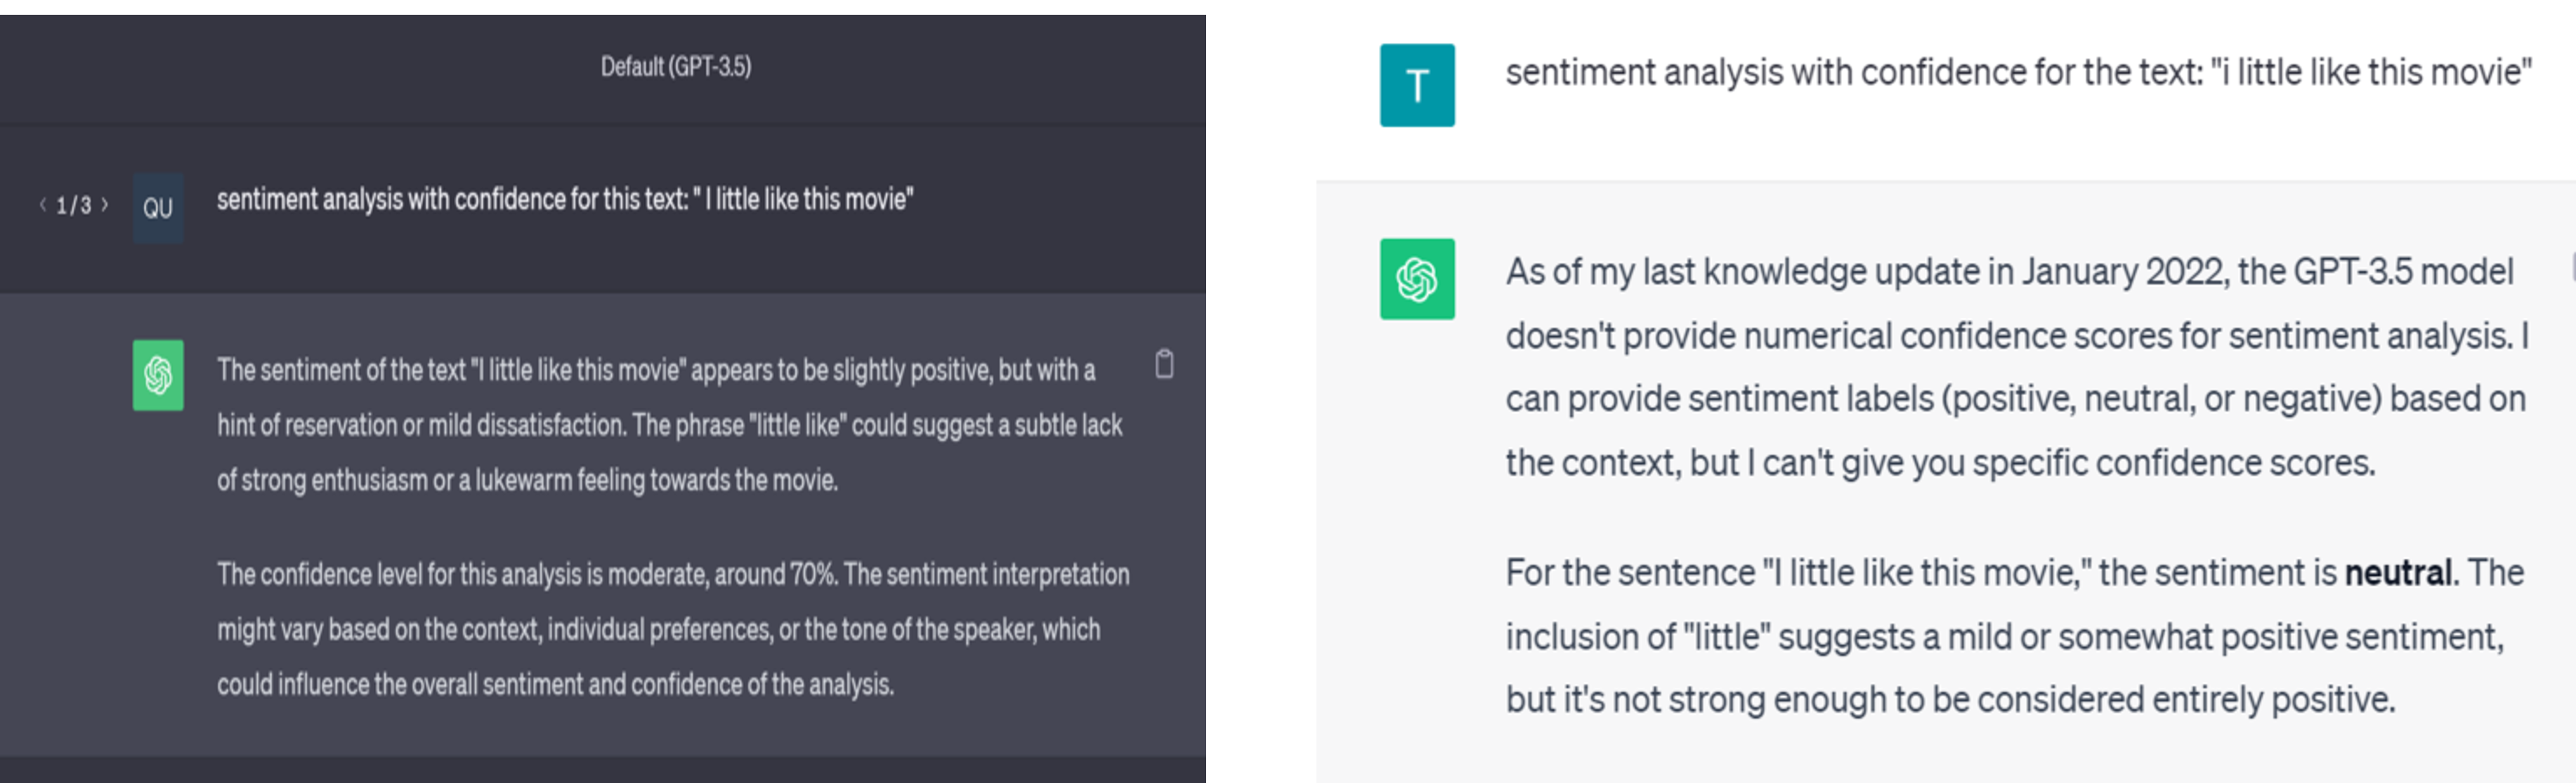Click the ChatGPT logo in the light chat

pyautogui.click(x=1417, y=279)
